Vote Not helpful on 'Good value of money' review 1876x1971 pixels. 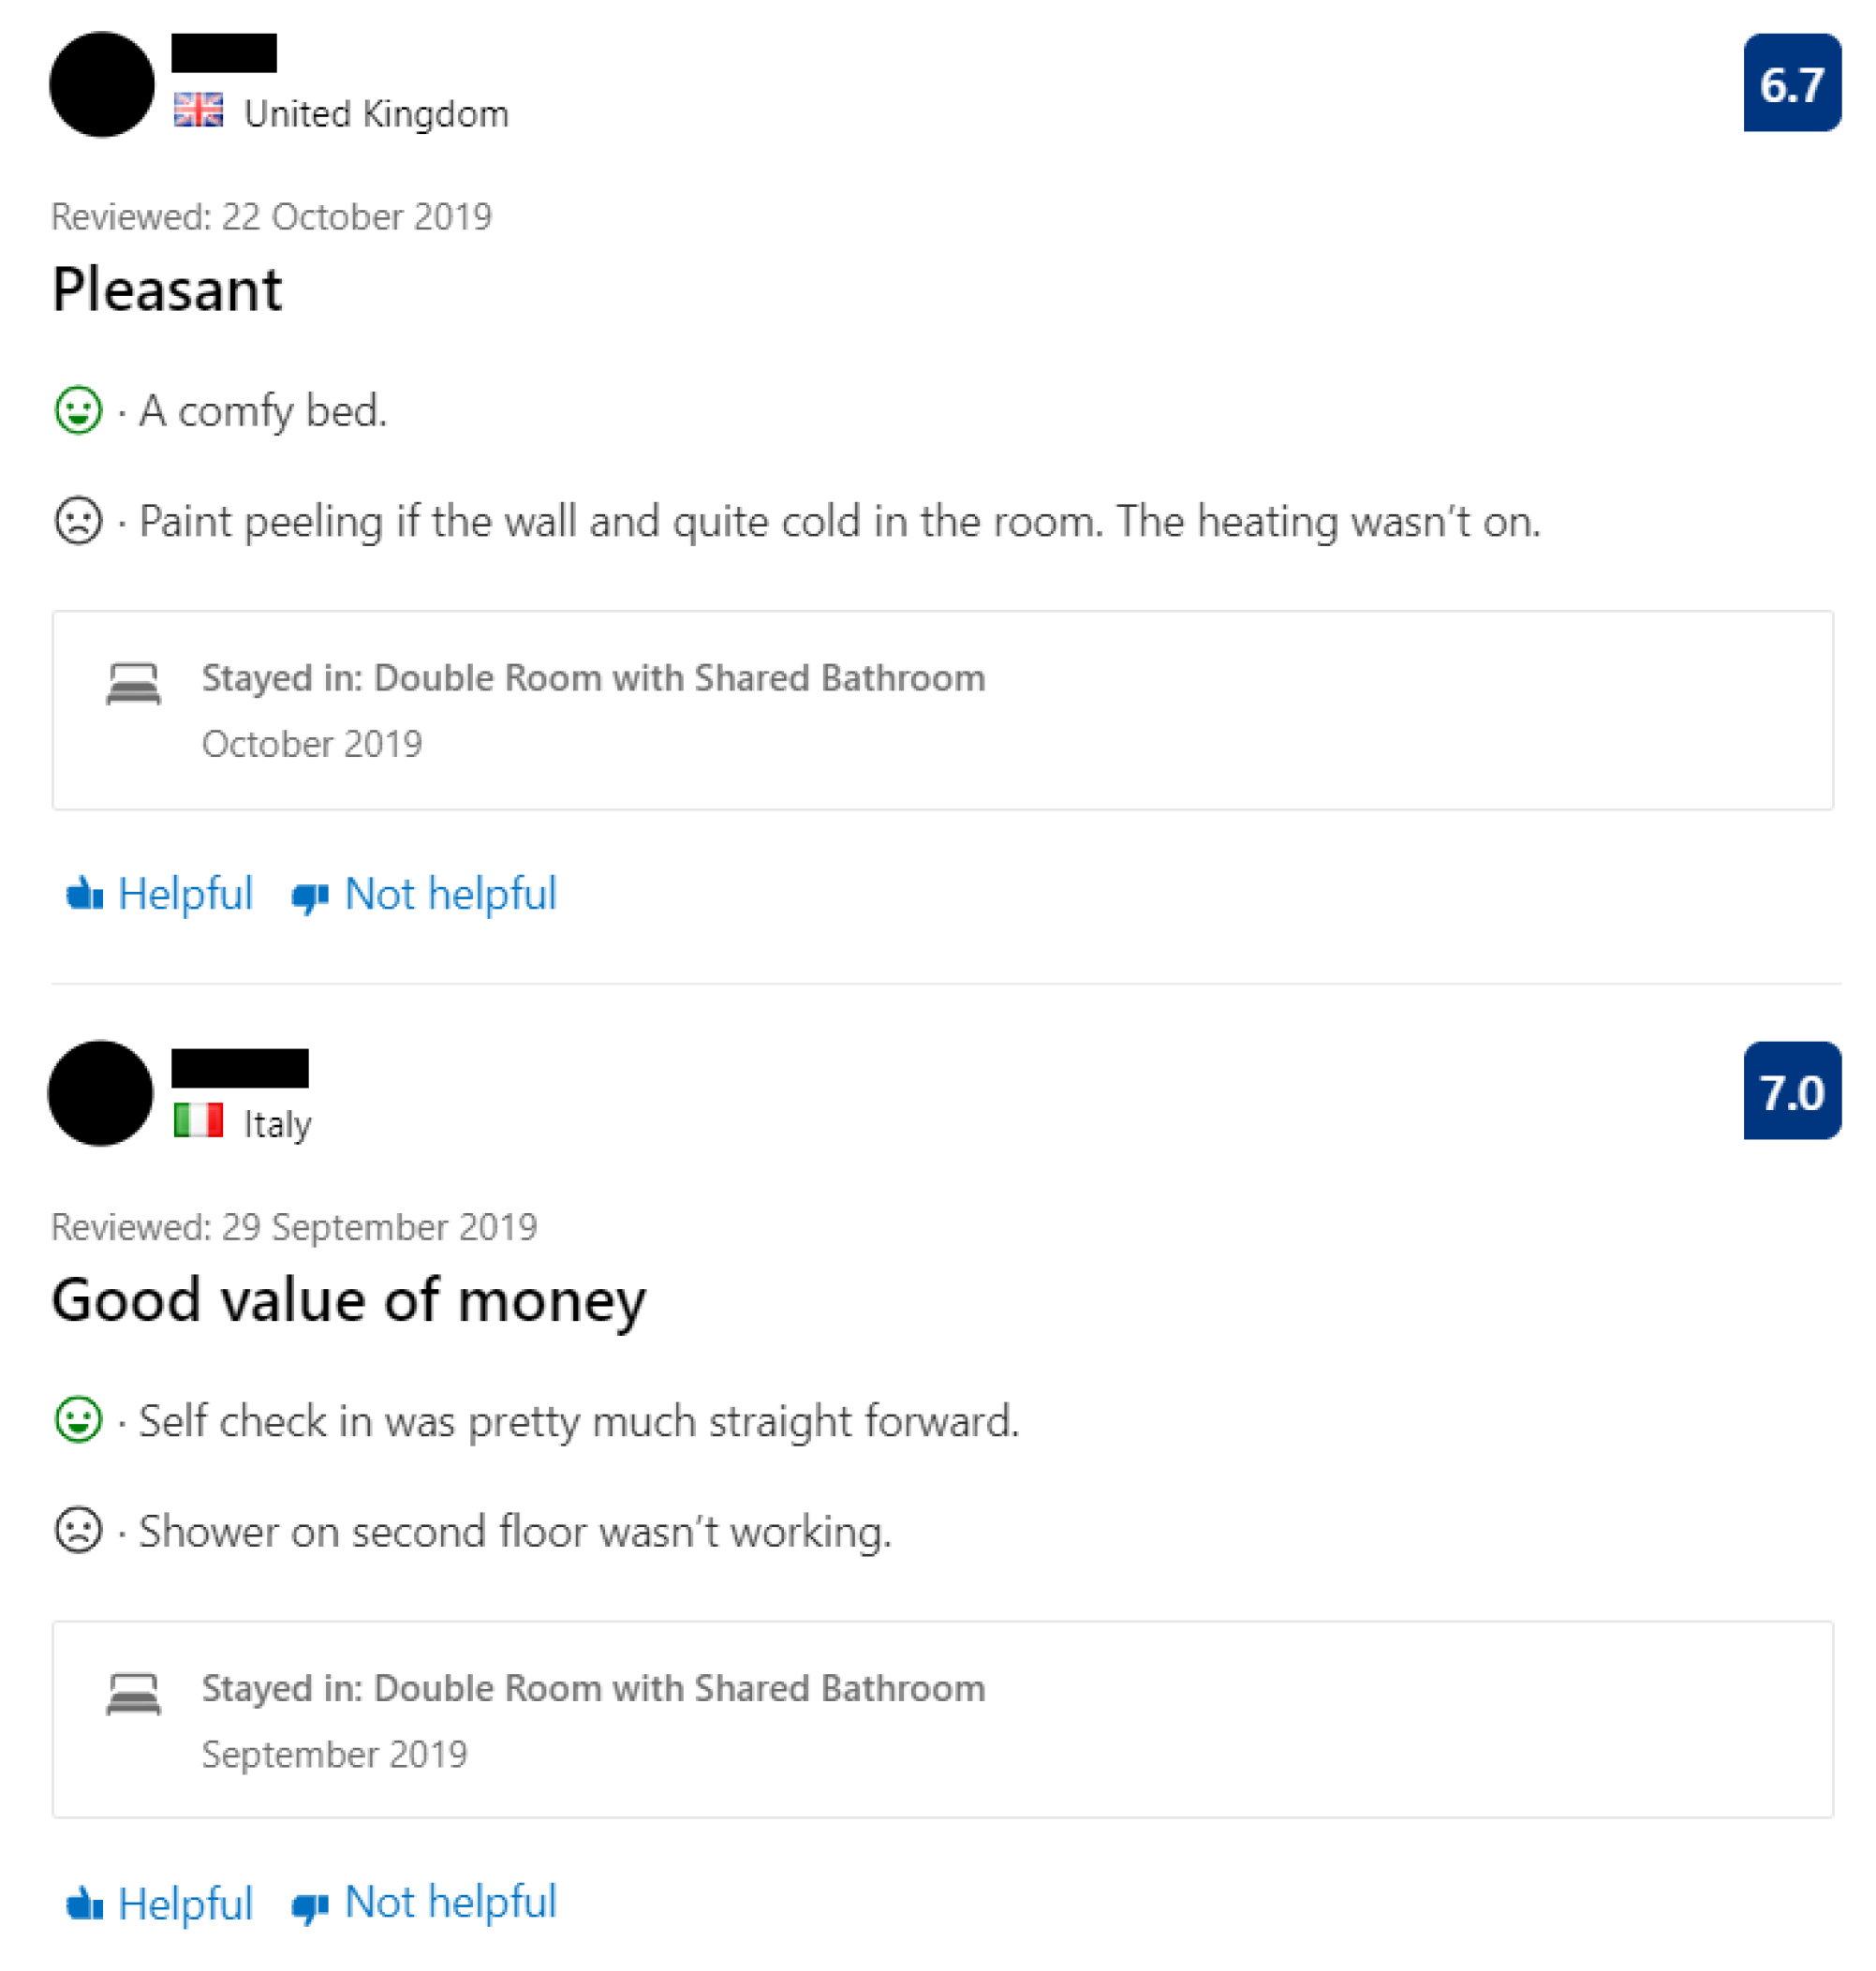pyautogui.click(x=424, y=1904)
